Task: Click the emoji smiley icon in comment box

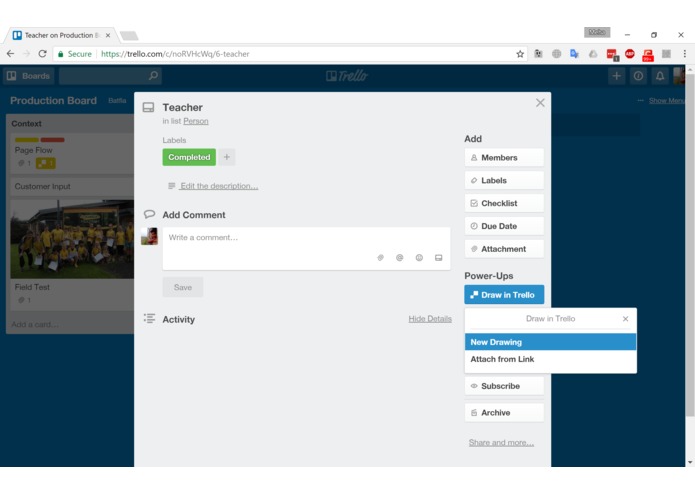Action: coord(419,258)
